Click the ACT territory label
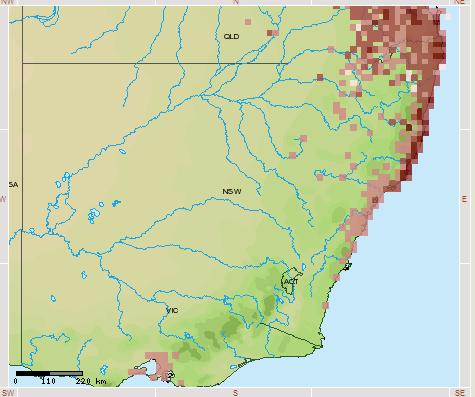The width and height of the screenshot is (475, 397). 291,282
